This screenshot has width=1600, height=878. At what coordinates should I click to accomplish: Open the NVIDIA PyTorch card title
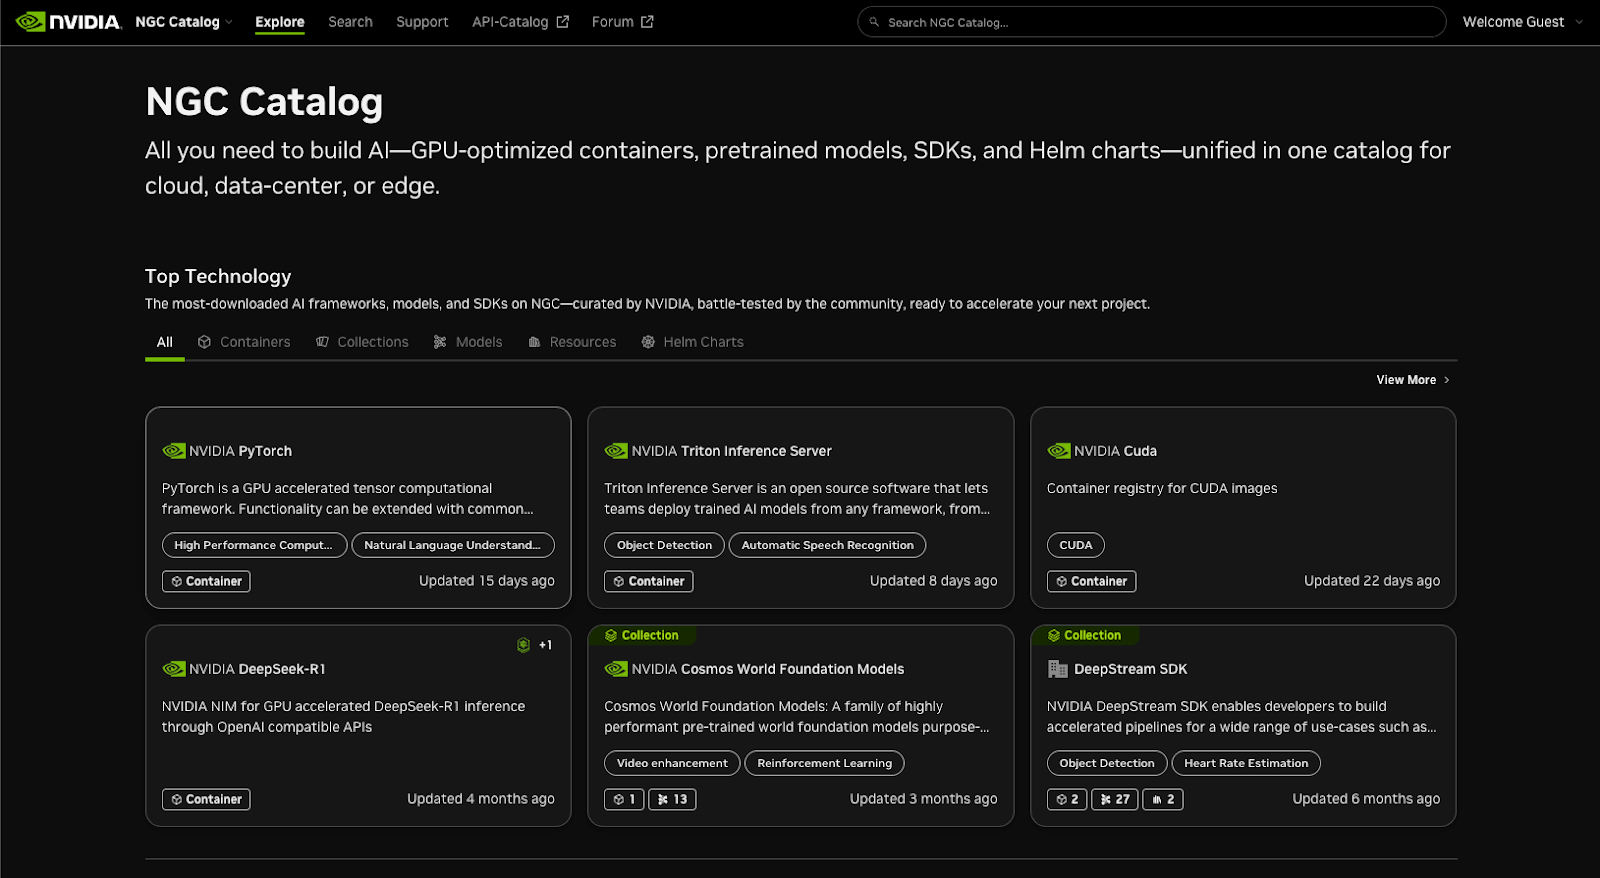click(x=240, y=451)
